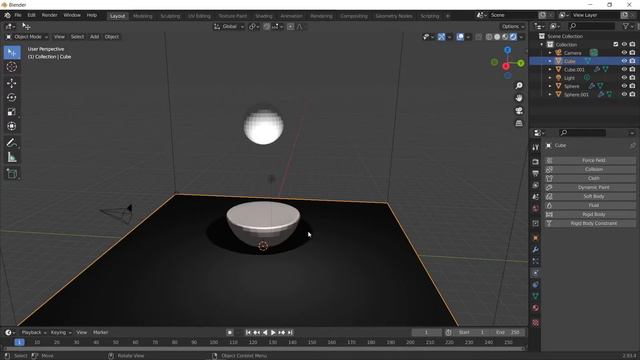Disable selected Cube in renders camera icon
Image resolution: width=640 pixels, height=360 pixels.
[632, 61]
